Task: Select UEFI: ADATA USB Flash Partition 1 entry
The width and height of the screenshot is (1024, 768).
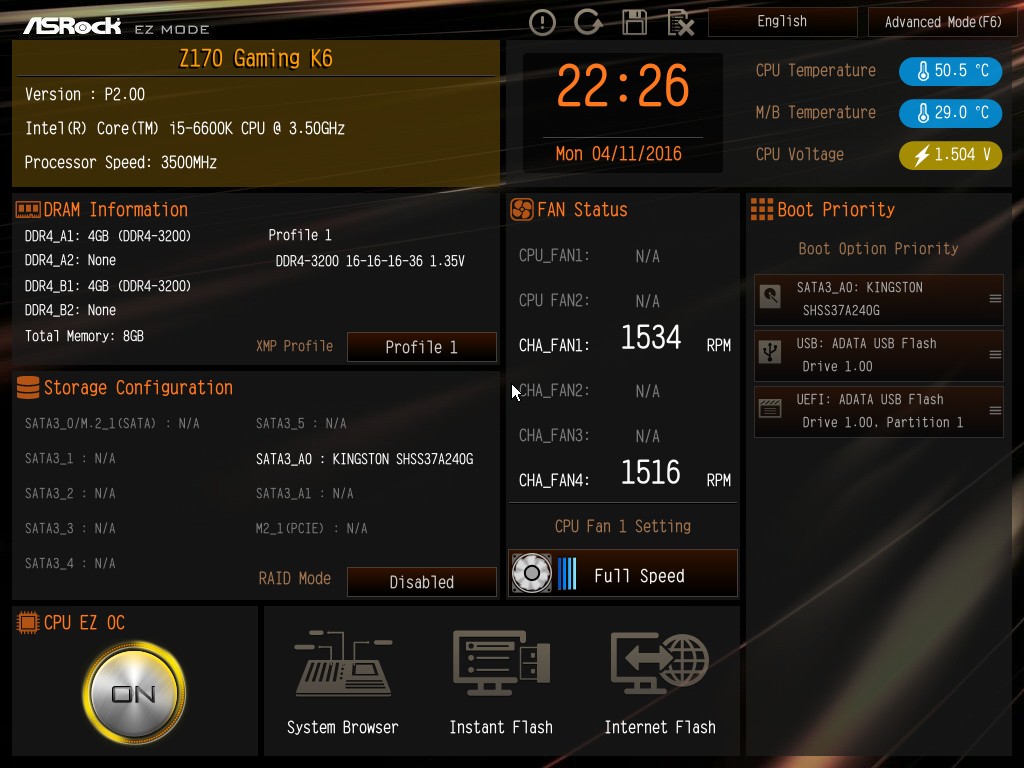Action: click(x=878, y=411)
